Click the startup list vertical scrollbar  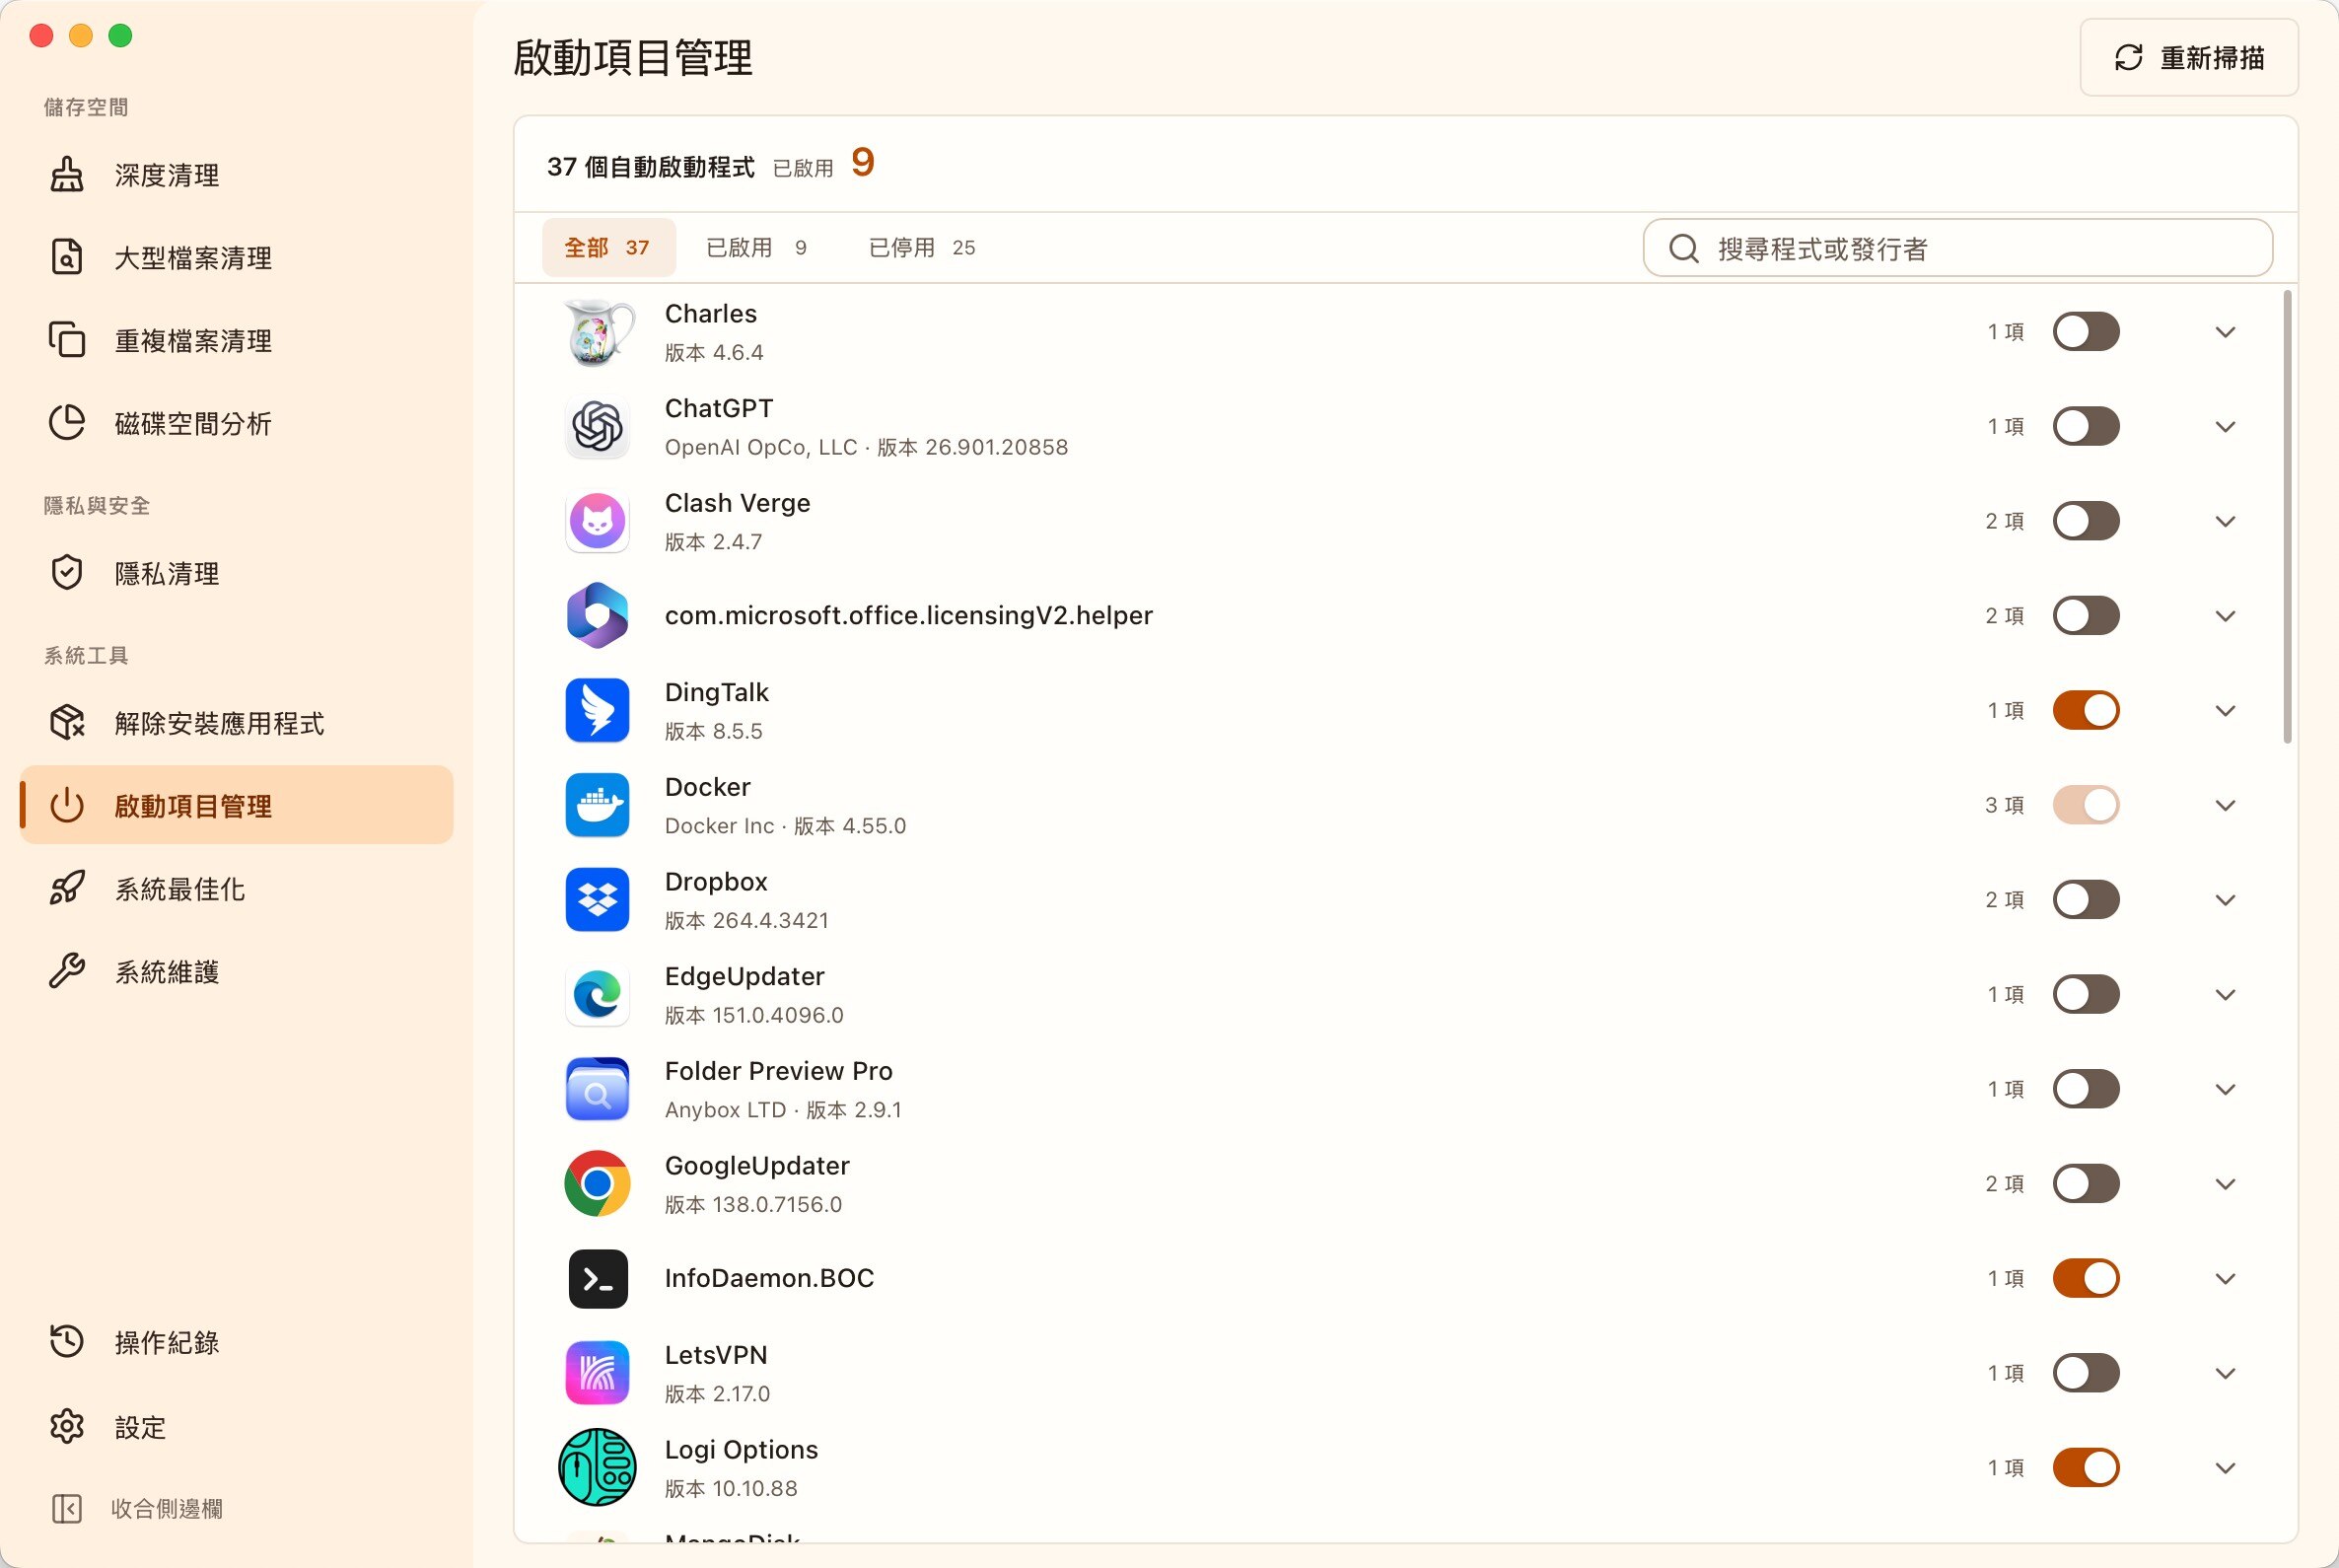[x=2288, y=516]
